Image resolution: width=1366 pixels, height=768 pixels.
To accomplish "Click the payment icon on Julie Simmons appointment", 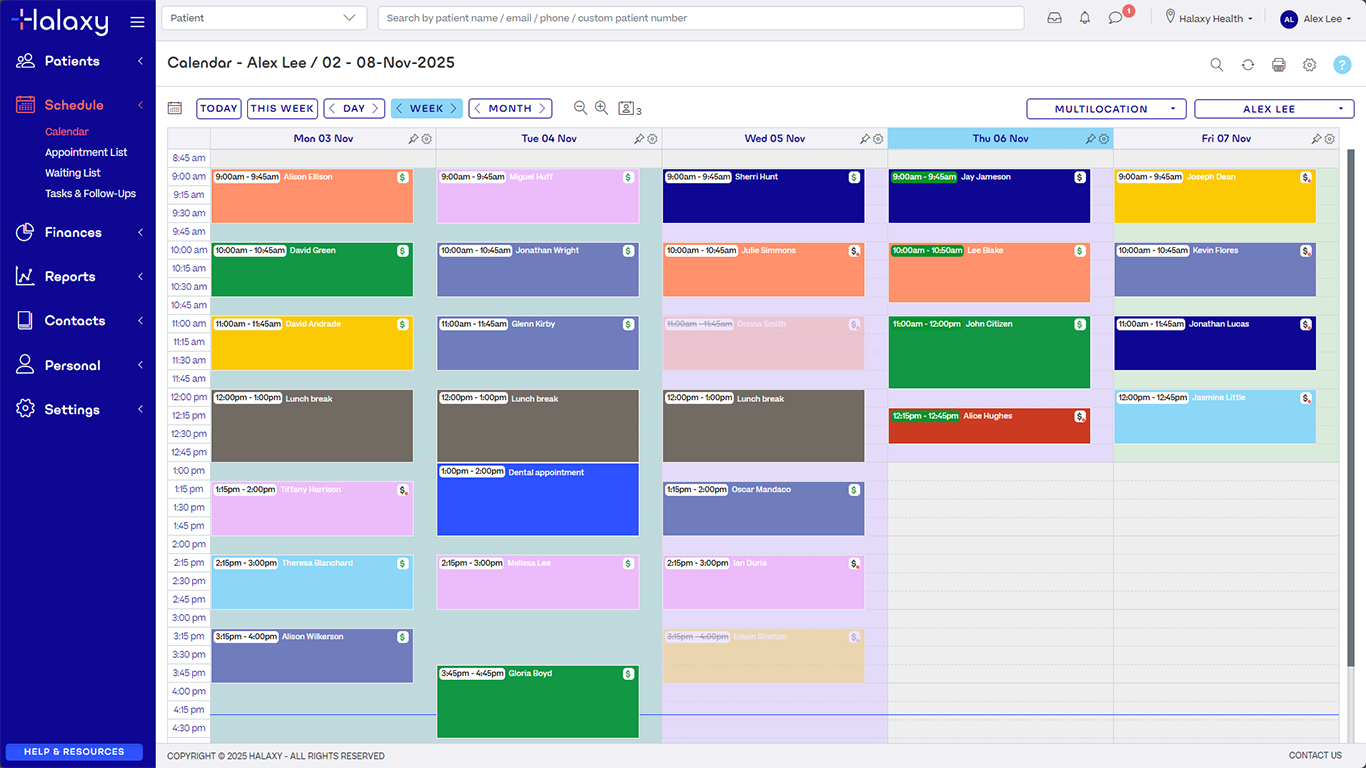I will coord(855,251).
